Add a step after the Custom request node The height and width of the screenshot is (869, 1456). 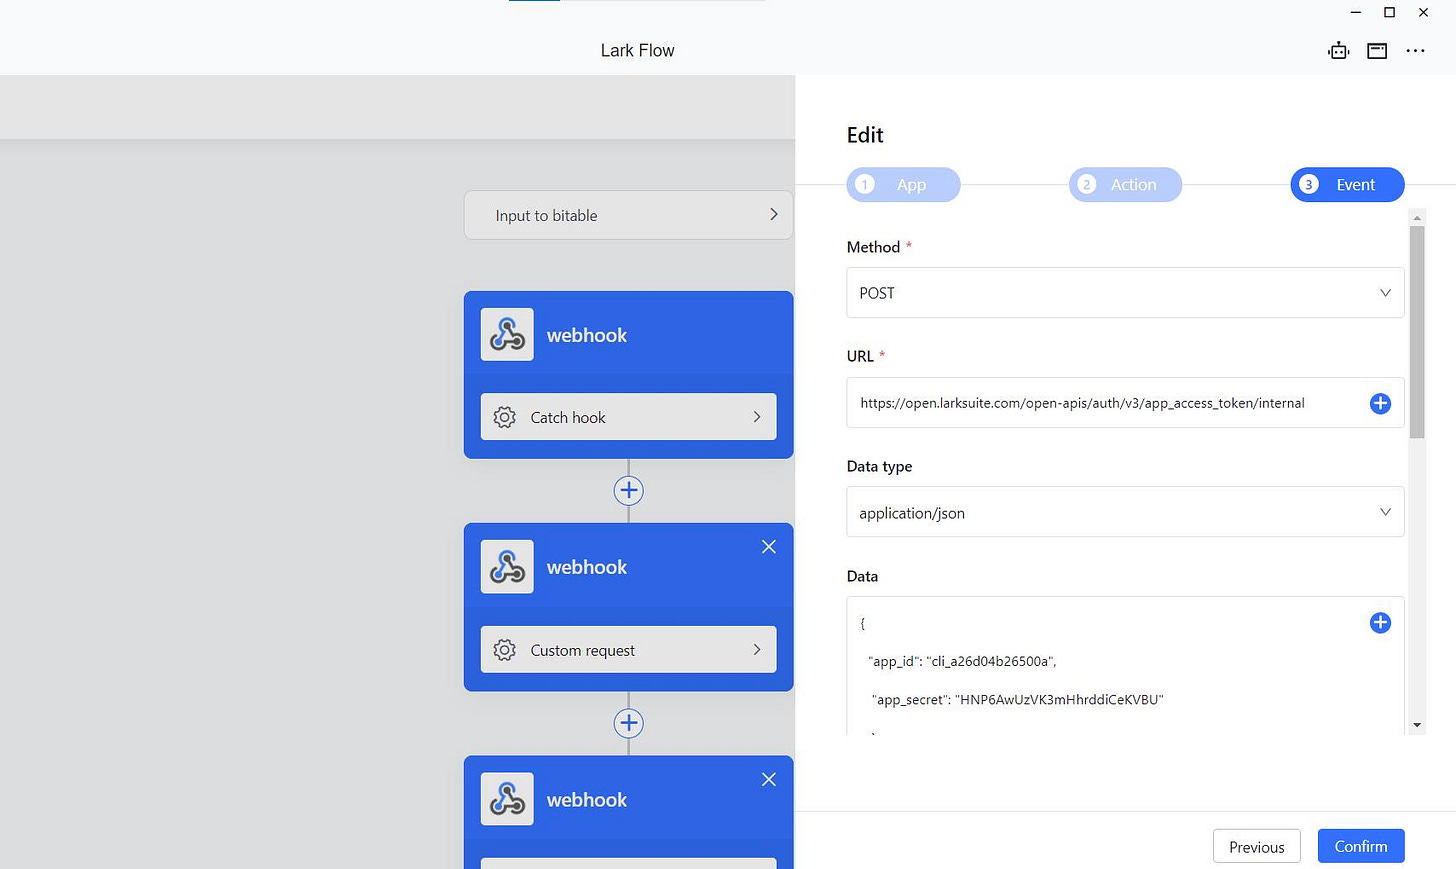coord(628,723)
